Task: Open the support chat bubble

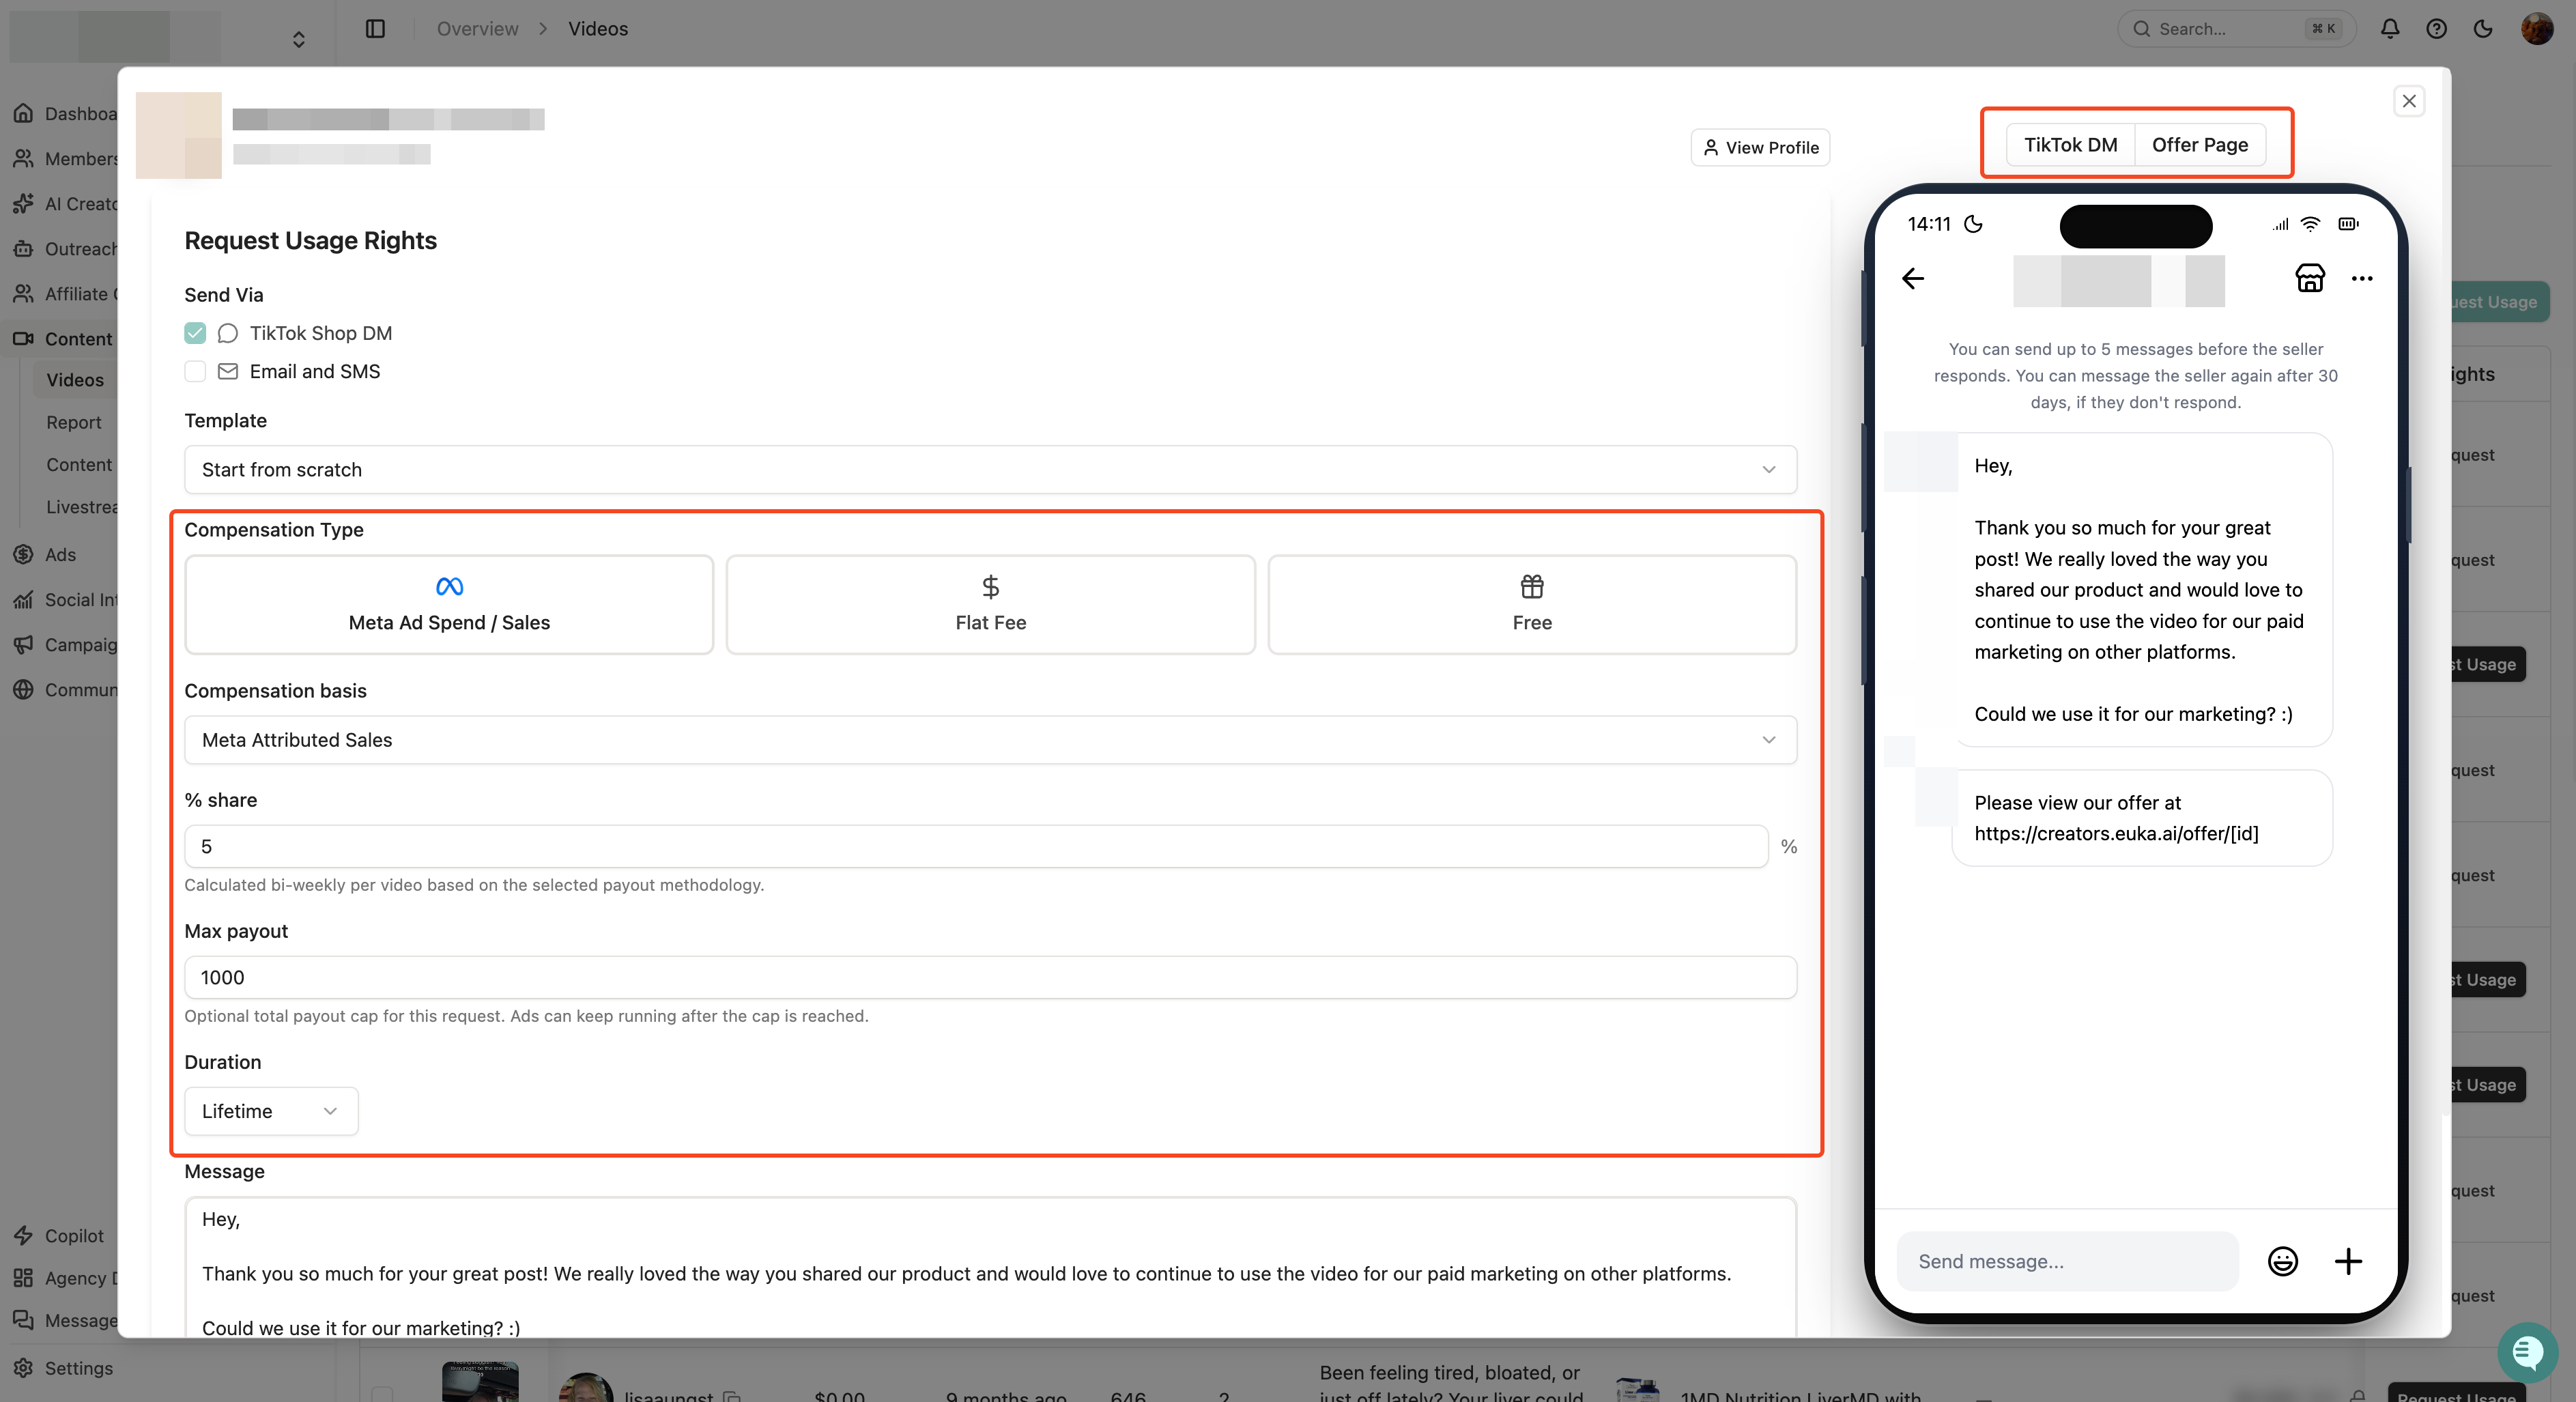Action: pyautogui.click(x=2527, y=1352)
